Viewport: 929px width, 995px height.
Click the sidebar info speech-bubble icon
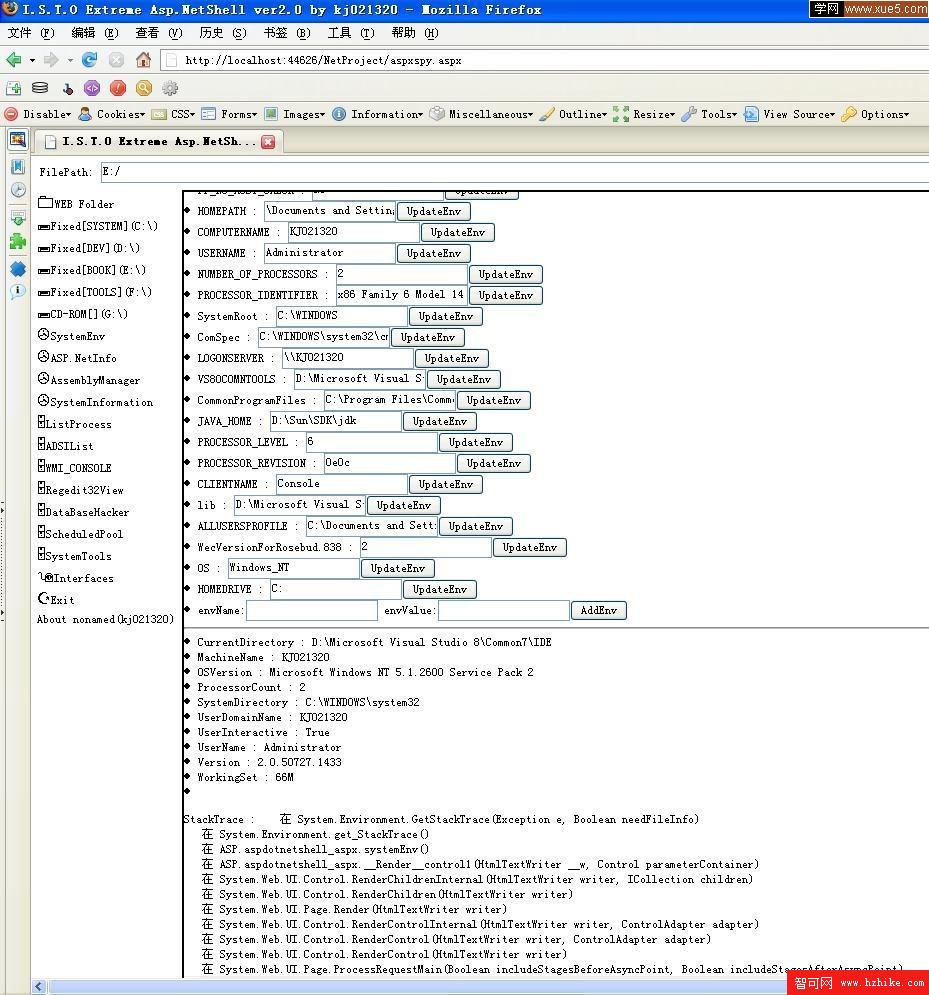coord(18,291)
